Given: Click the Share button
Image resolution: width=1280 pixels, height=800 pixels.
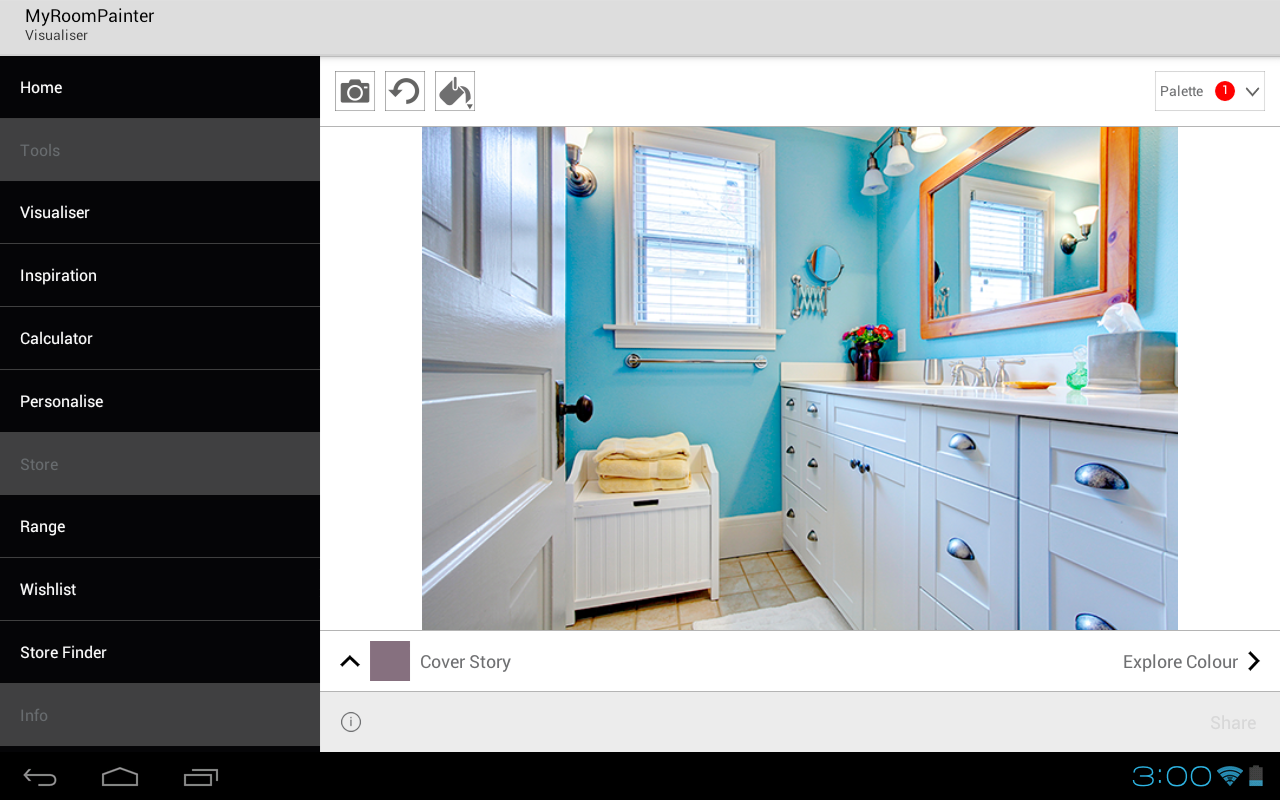Looking at the screenshot, I should point(1232,722).
